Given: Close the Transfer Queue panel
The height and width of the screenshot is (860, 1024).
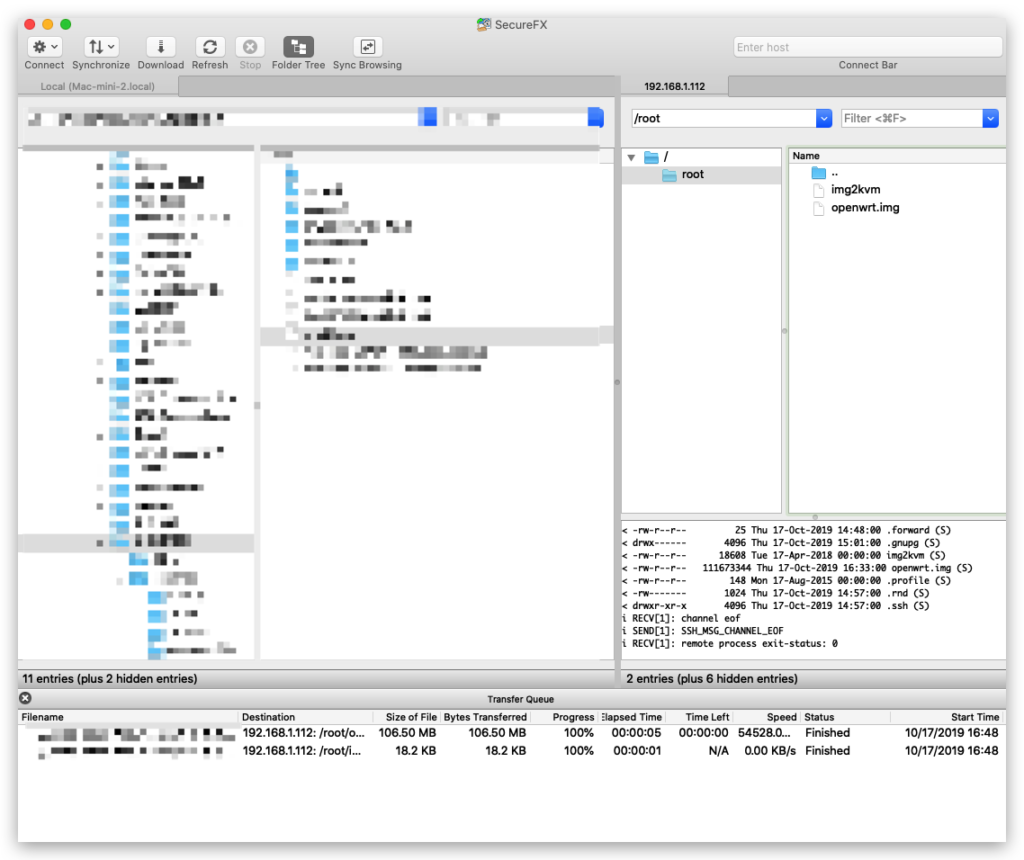Looking at the screenshot, I should tap(25, 699).
